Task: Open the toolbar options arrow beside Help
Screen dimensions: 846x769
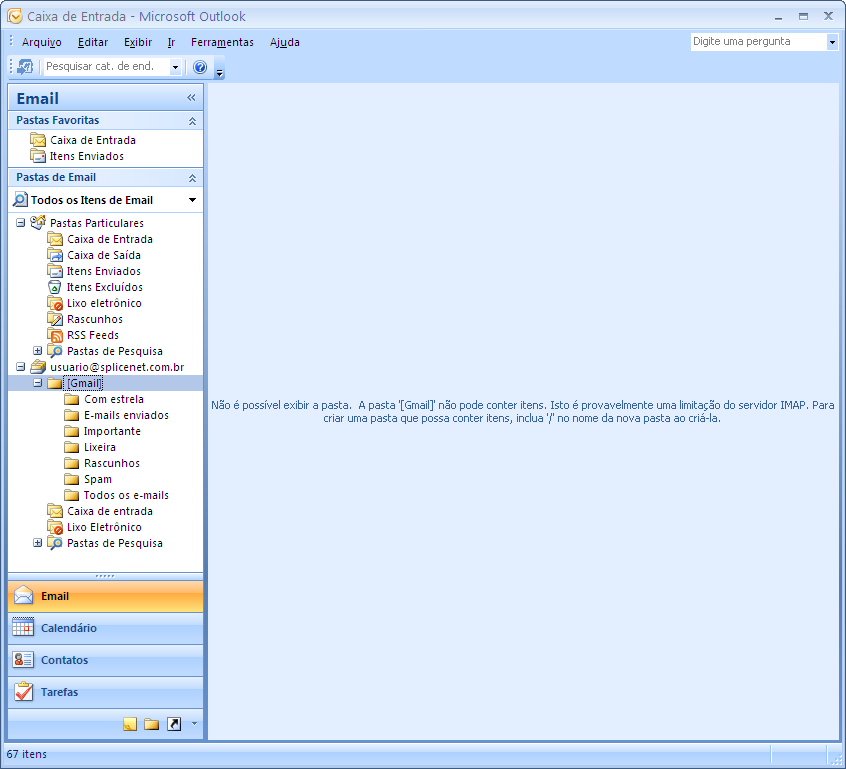Action: point(219,72)
